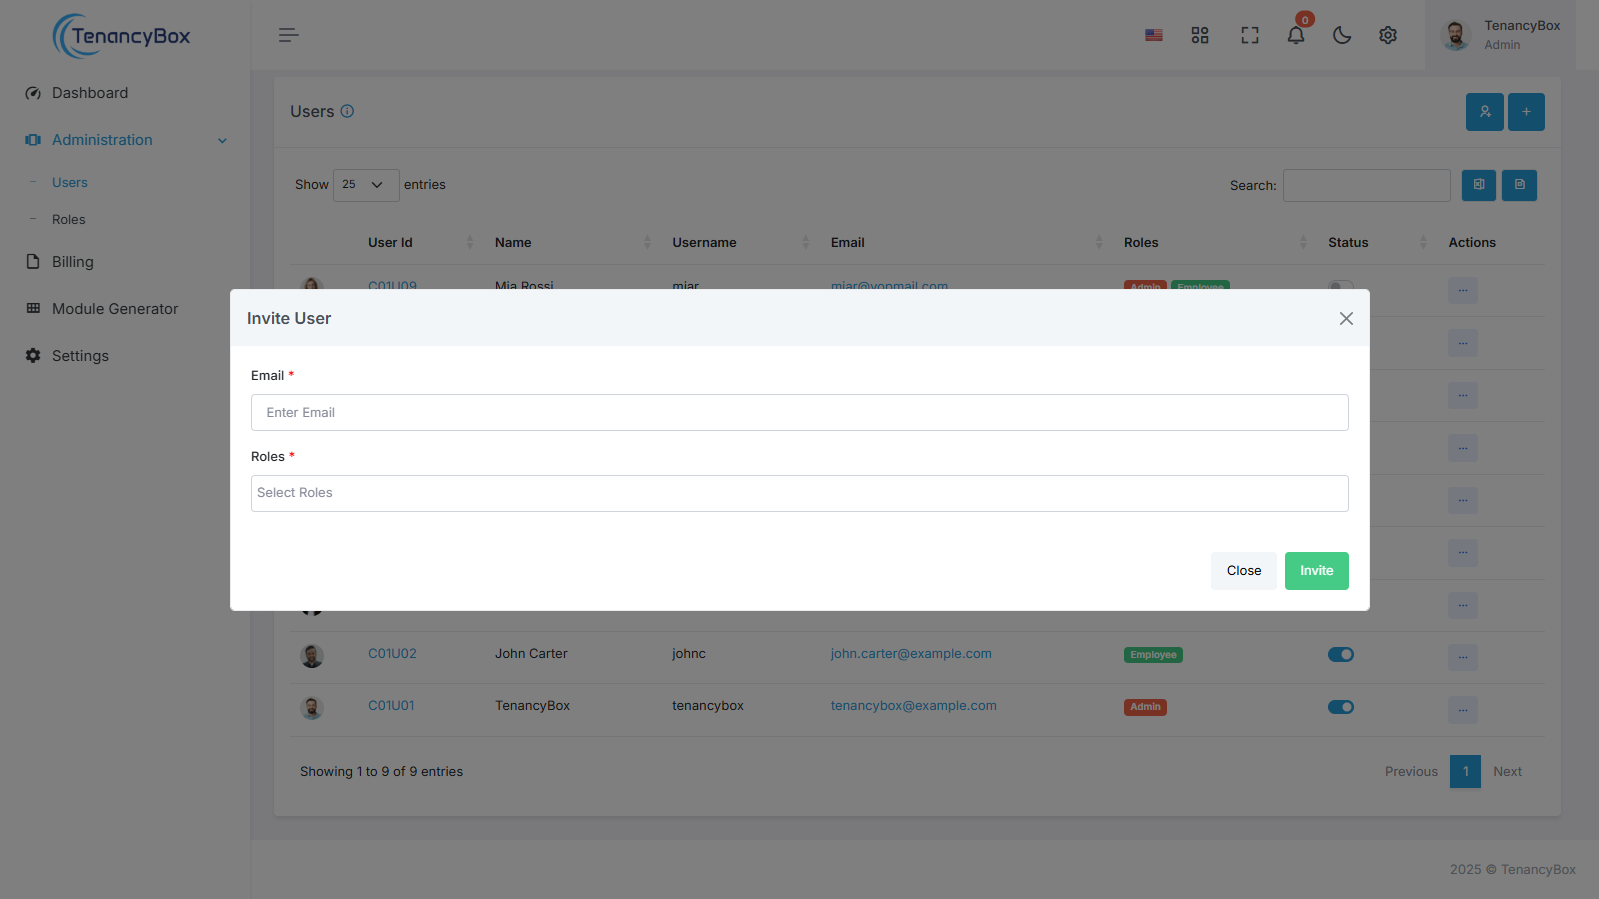Open the header settings gear icon
1599x899 pixels.
pos(1387,35)
